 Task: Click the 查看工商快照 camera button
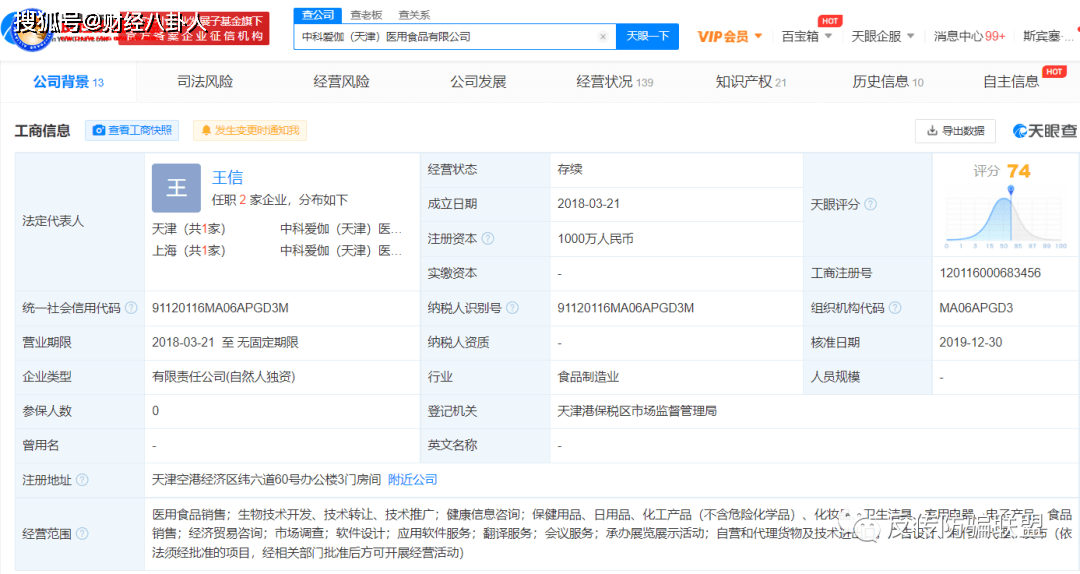tap(132, 130)
